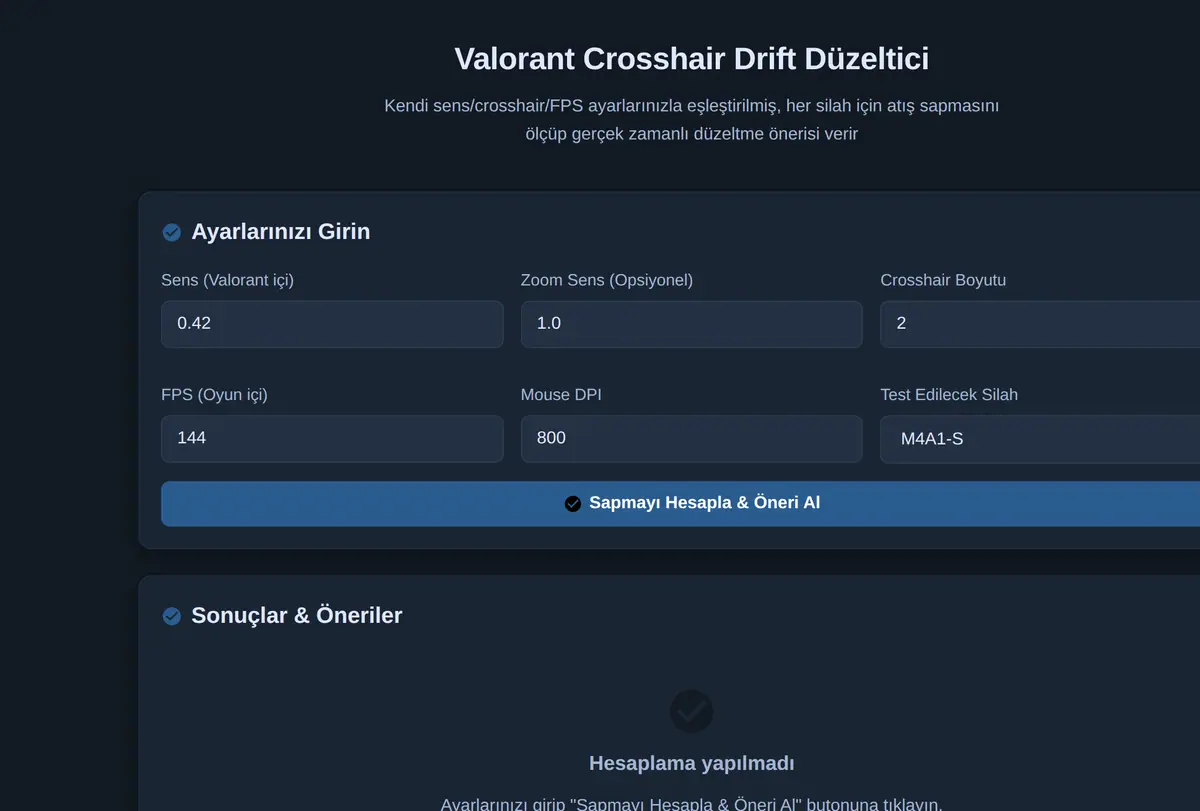Focus the FPS (Oyun içi) input field
Screen dimensions: 1200x811
(x=332, y=439)
